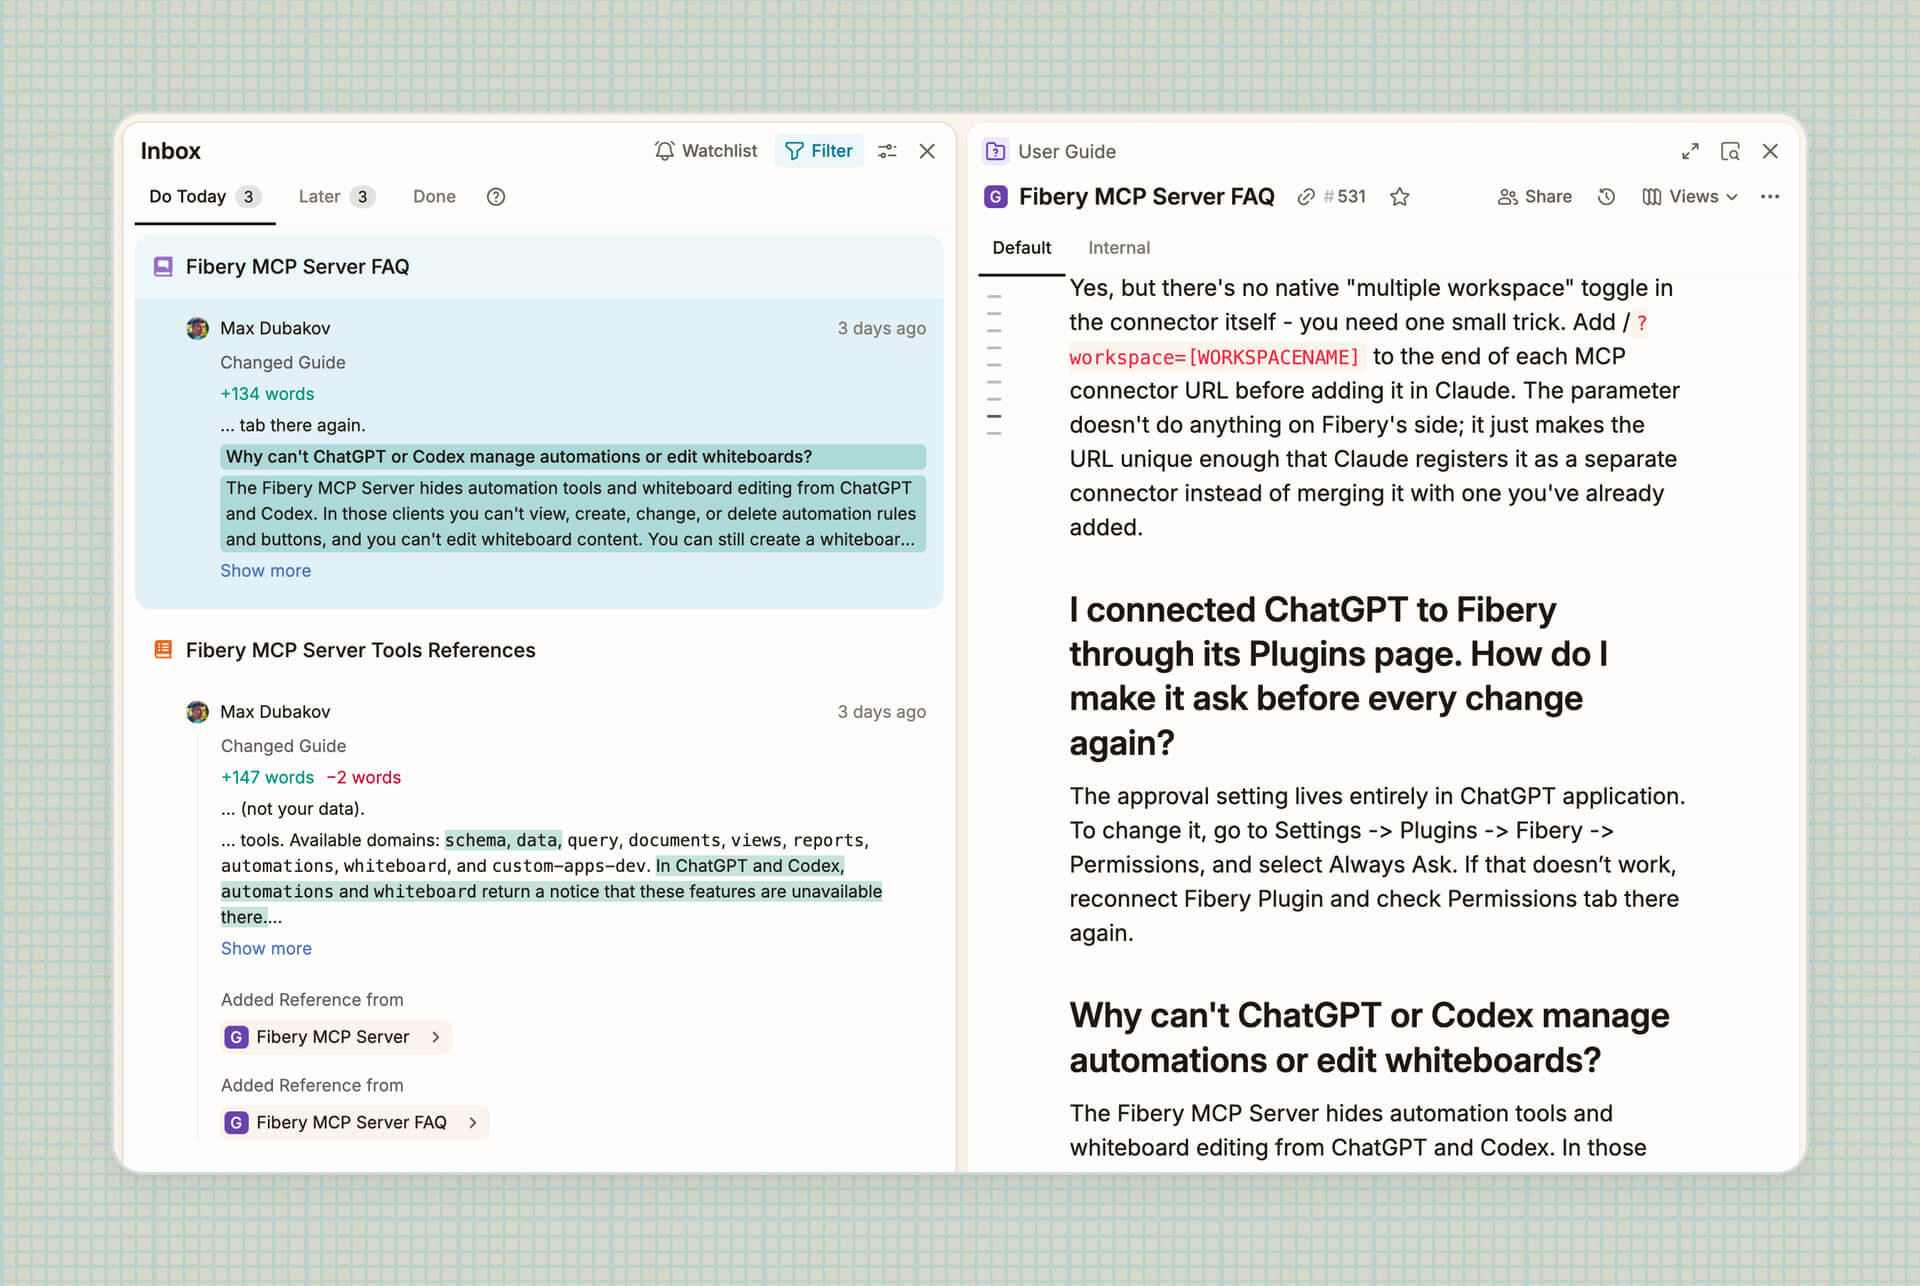
Task: Expand chevron on Fibery MCP Server FAQ reference
Action: pyautogui.click(x=473, y=1123)
